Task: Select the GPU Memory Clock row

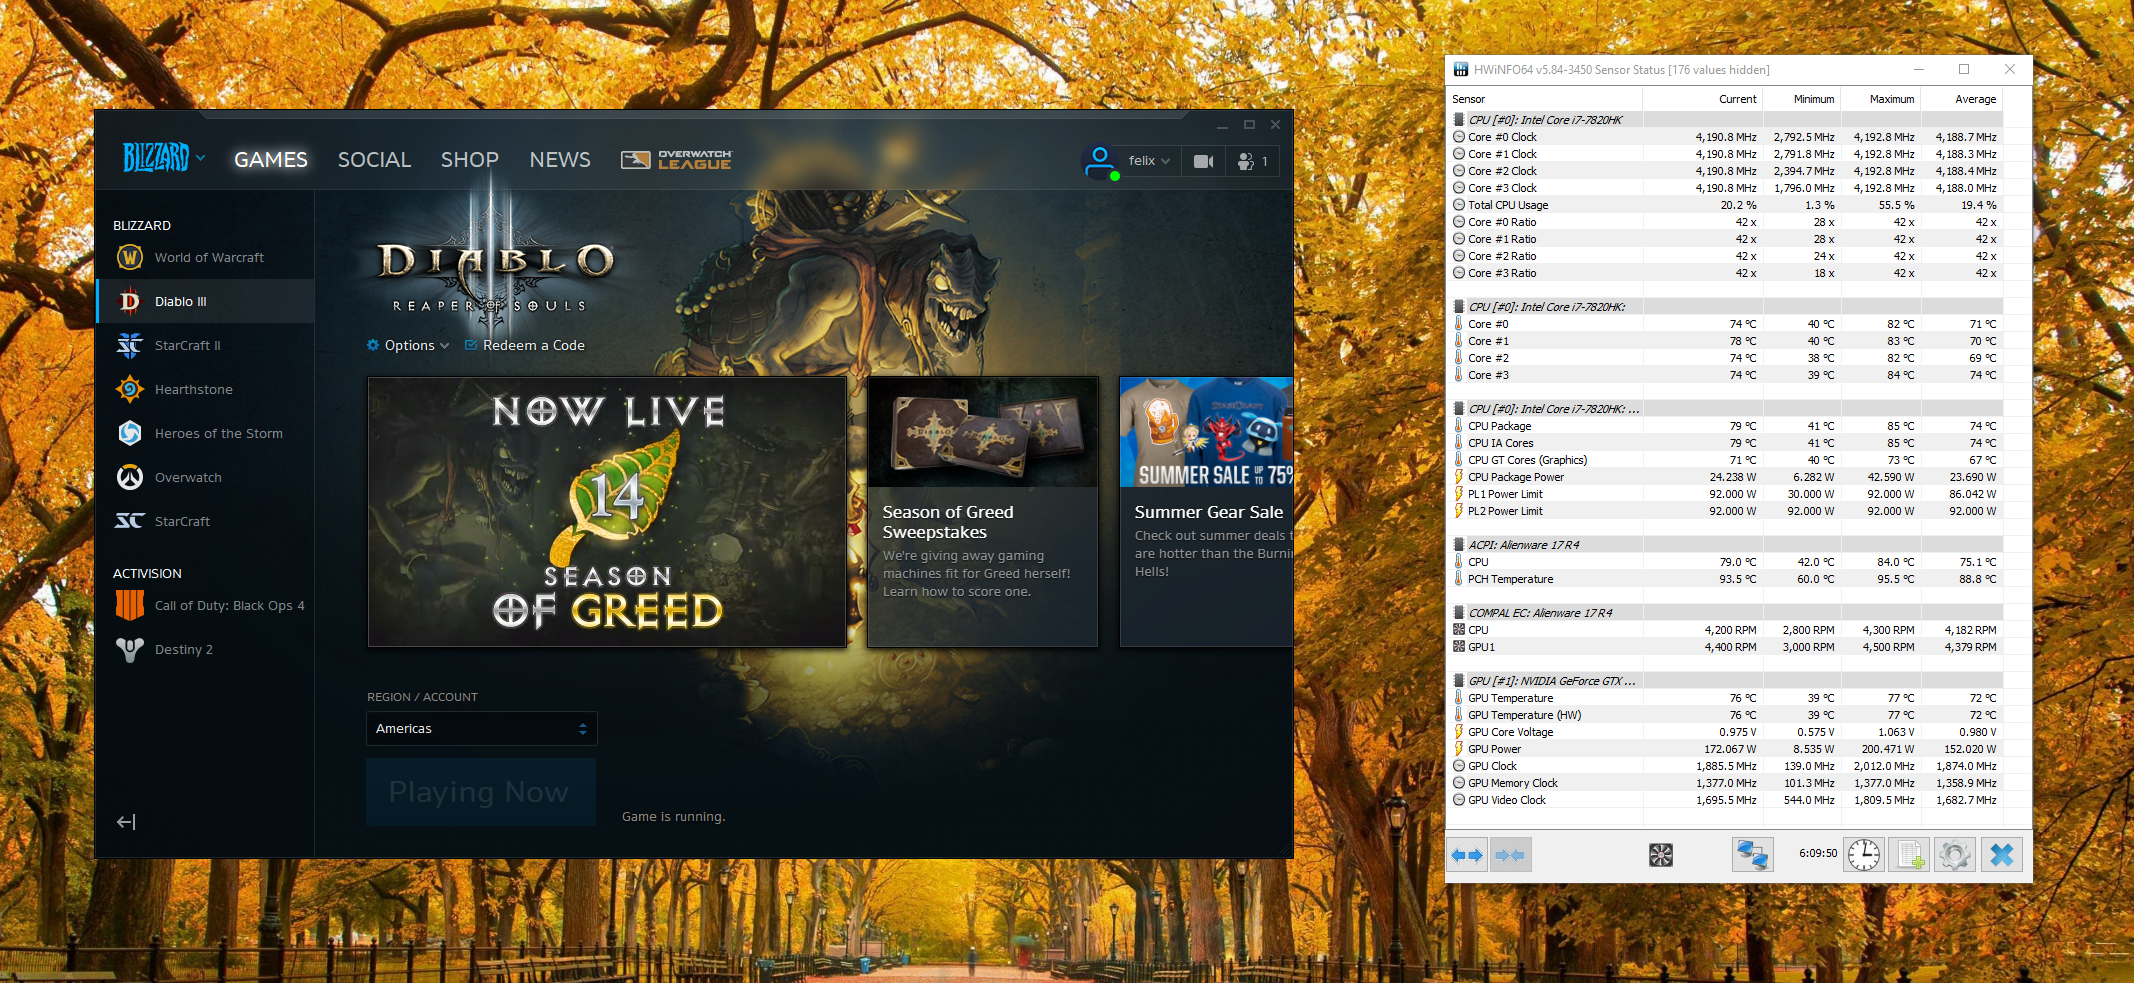Action: pos(1725,783)
